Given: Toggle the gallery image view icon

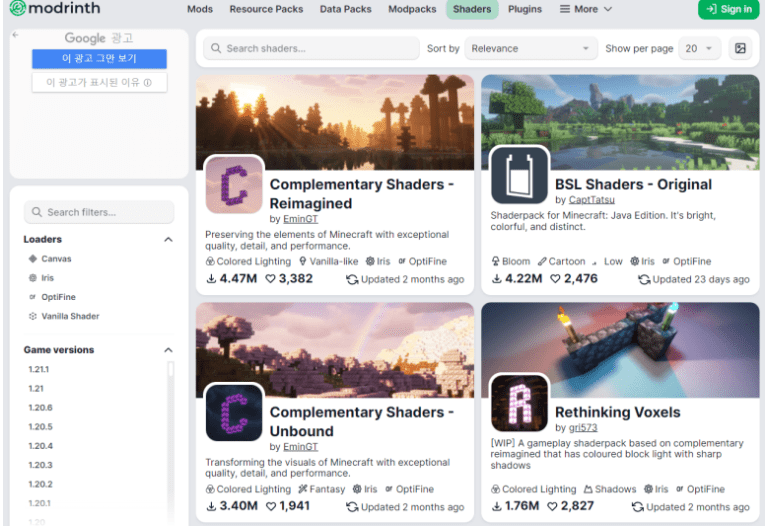Looking at the screenshot, I should tap(740, 48).
